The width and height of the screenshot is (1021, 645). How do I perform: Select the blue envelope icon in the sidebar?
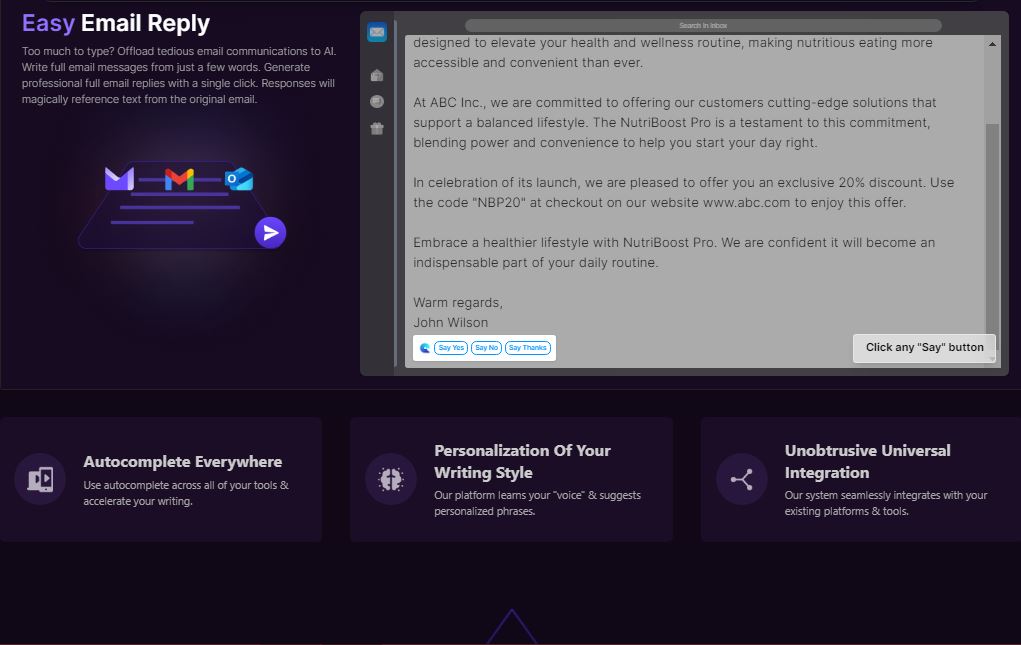coord(376,31)
